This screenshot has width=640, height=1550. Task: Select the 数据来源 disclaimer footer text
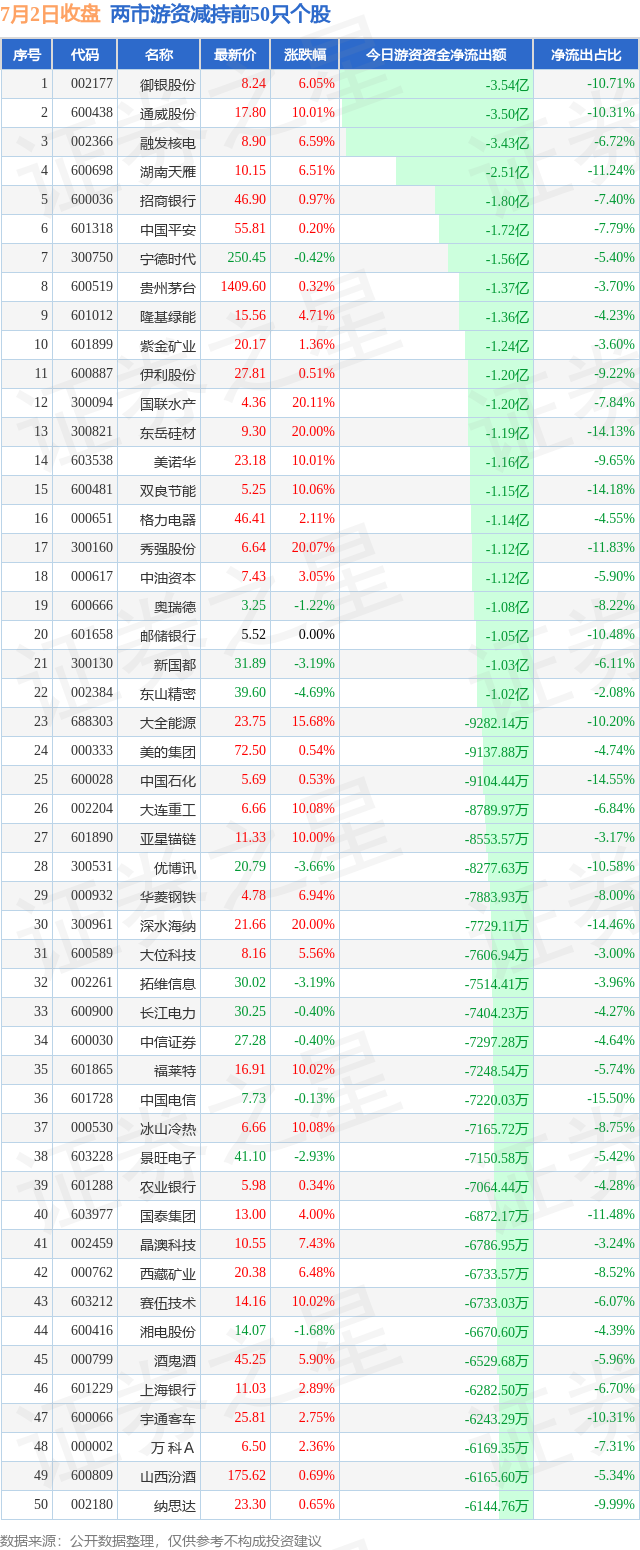tap(161, 1541)
